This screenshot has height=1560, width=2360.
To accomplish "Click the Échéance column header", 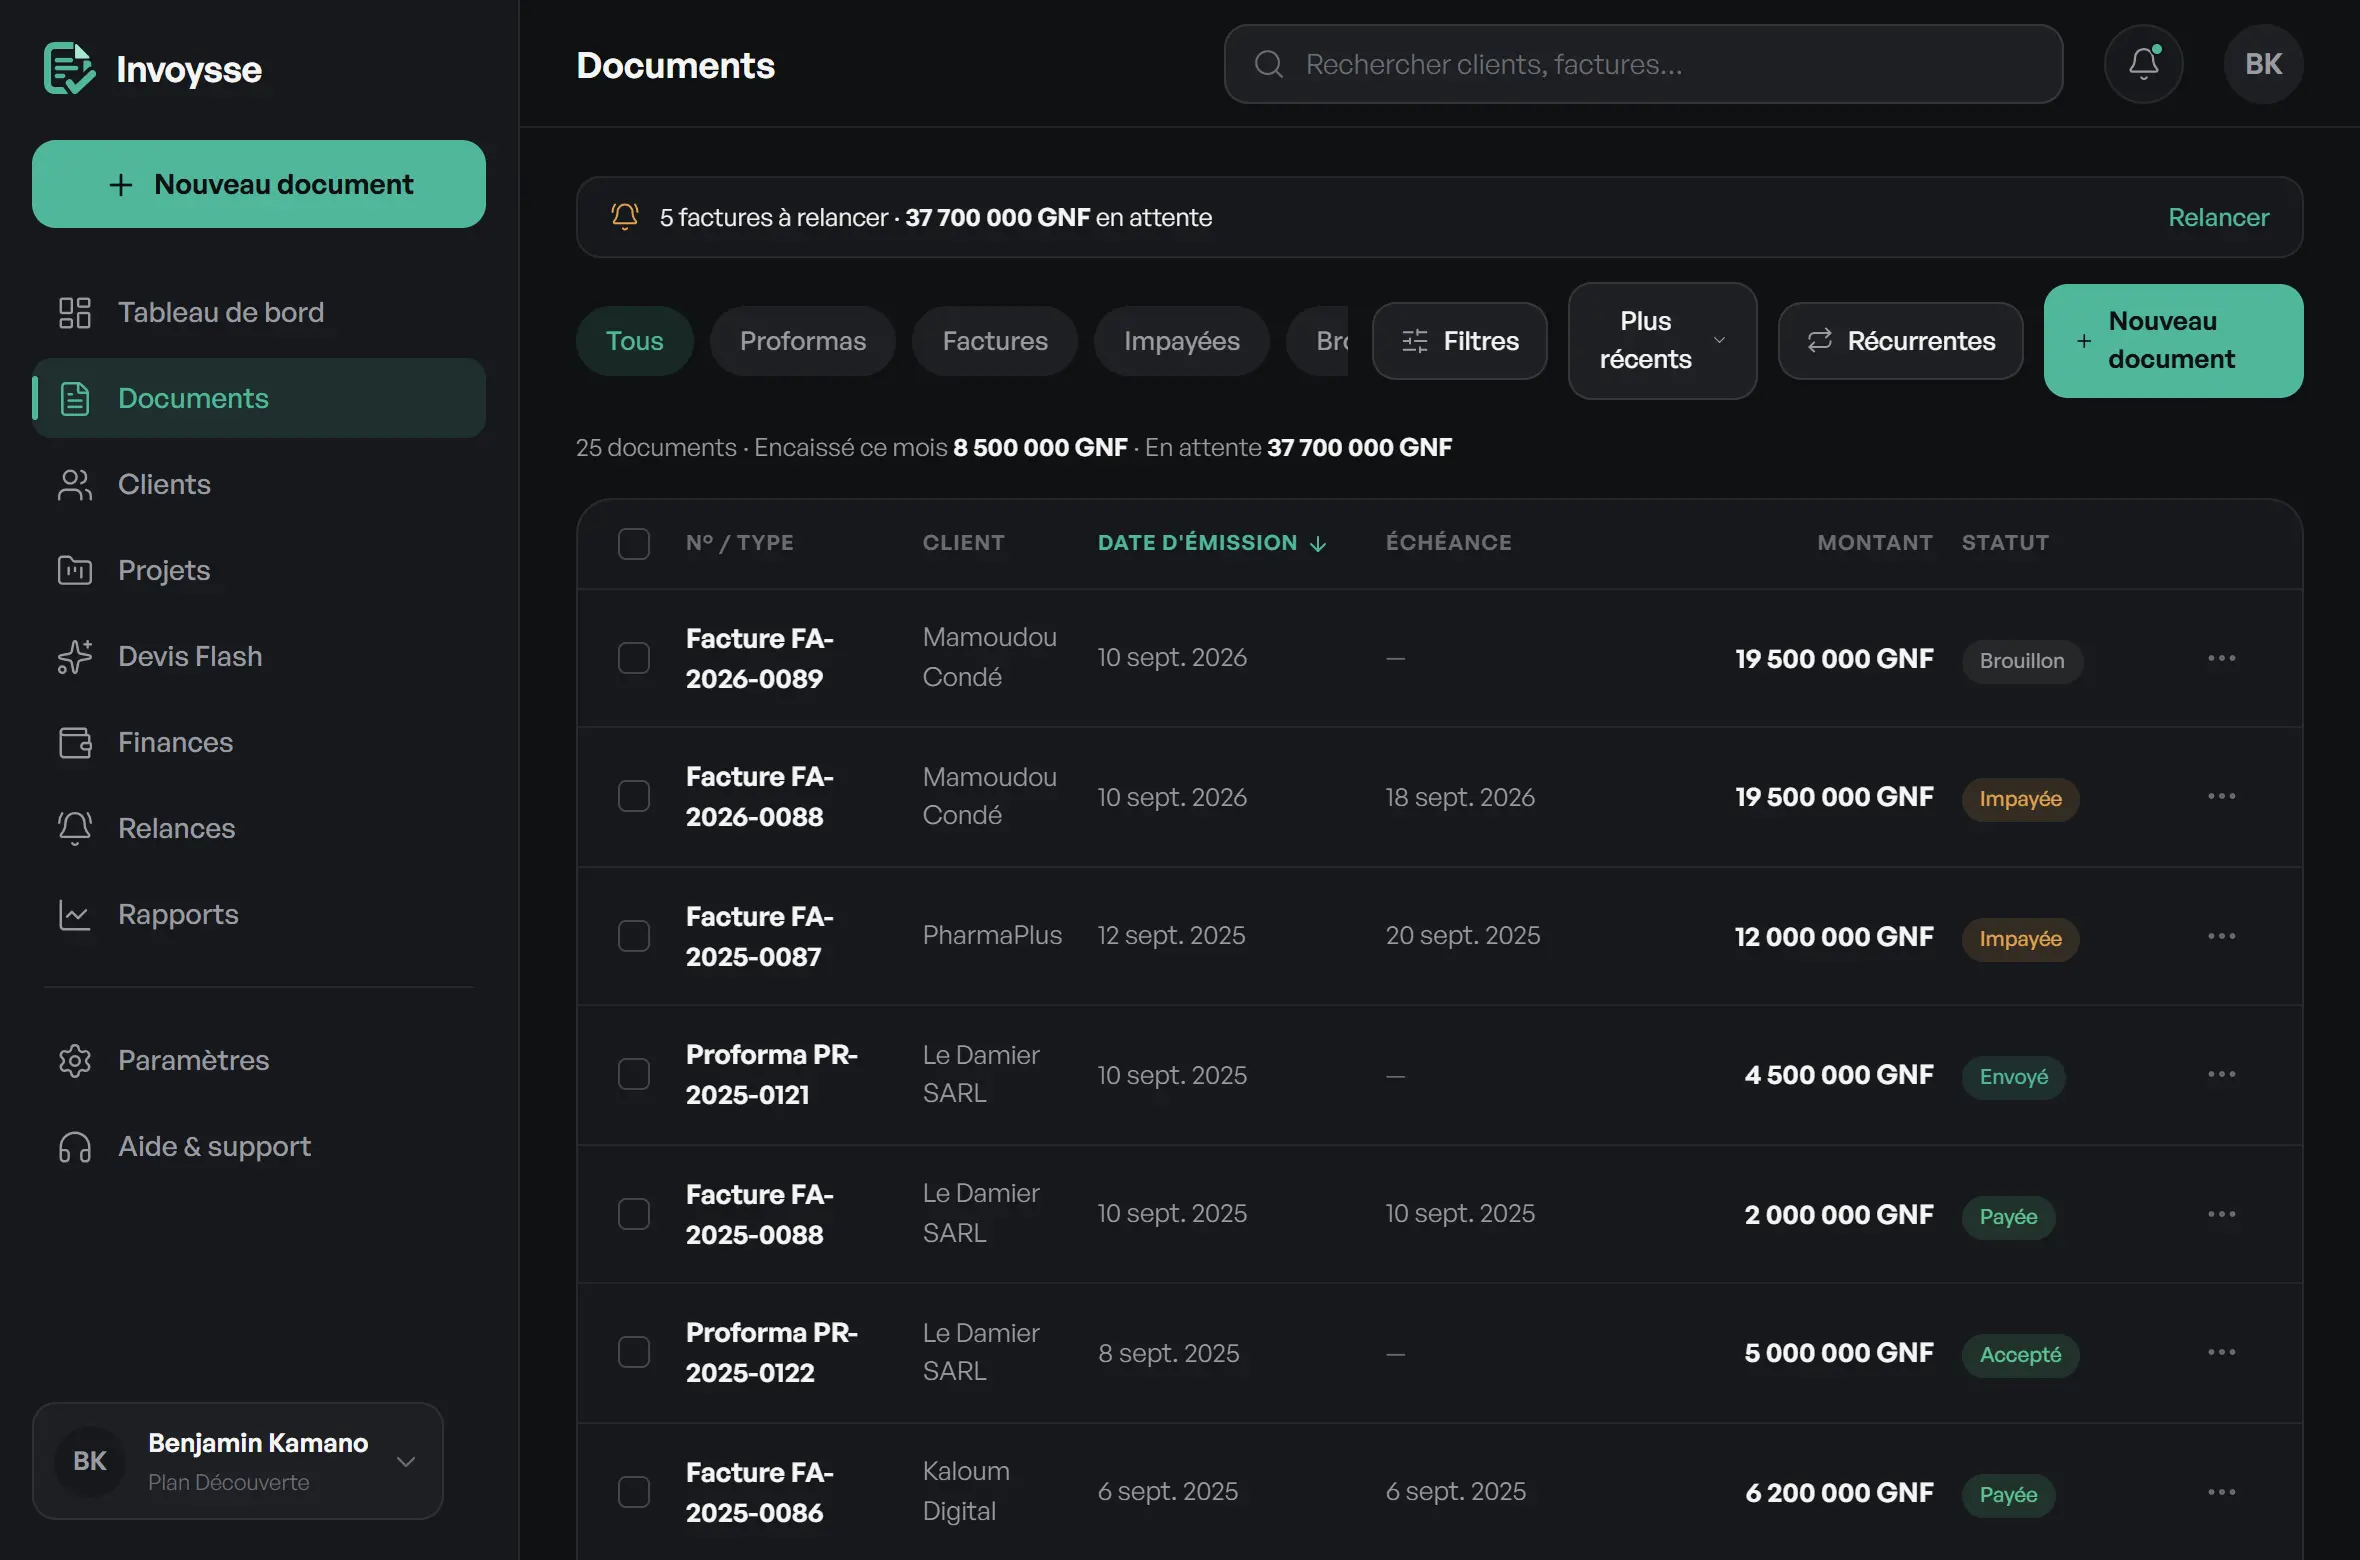I will tap(1449, 543).
